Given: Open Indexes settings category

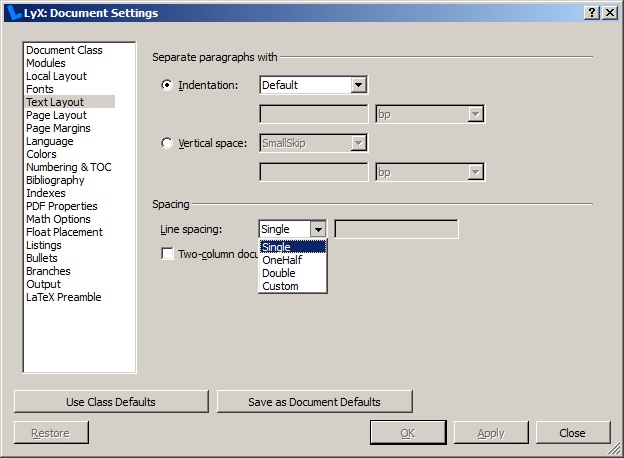Looking at the screenshot, I should click(46, 193).
